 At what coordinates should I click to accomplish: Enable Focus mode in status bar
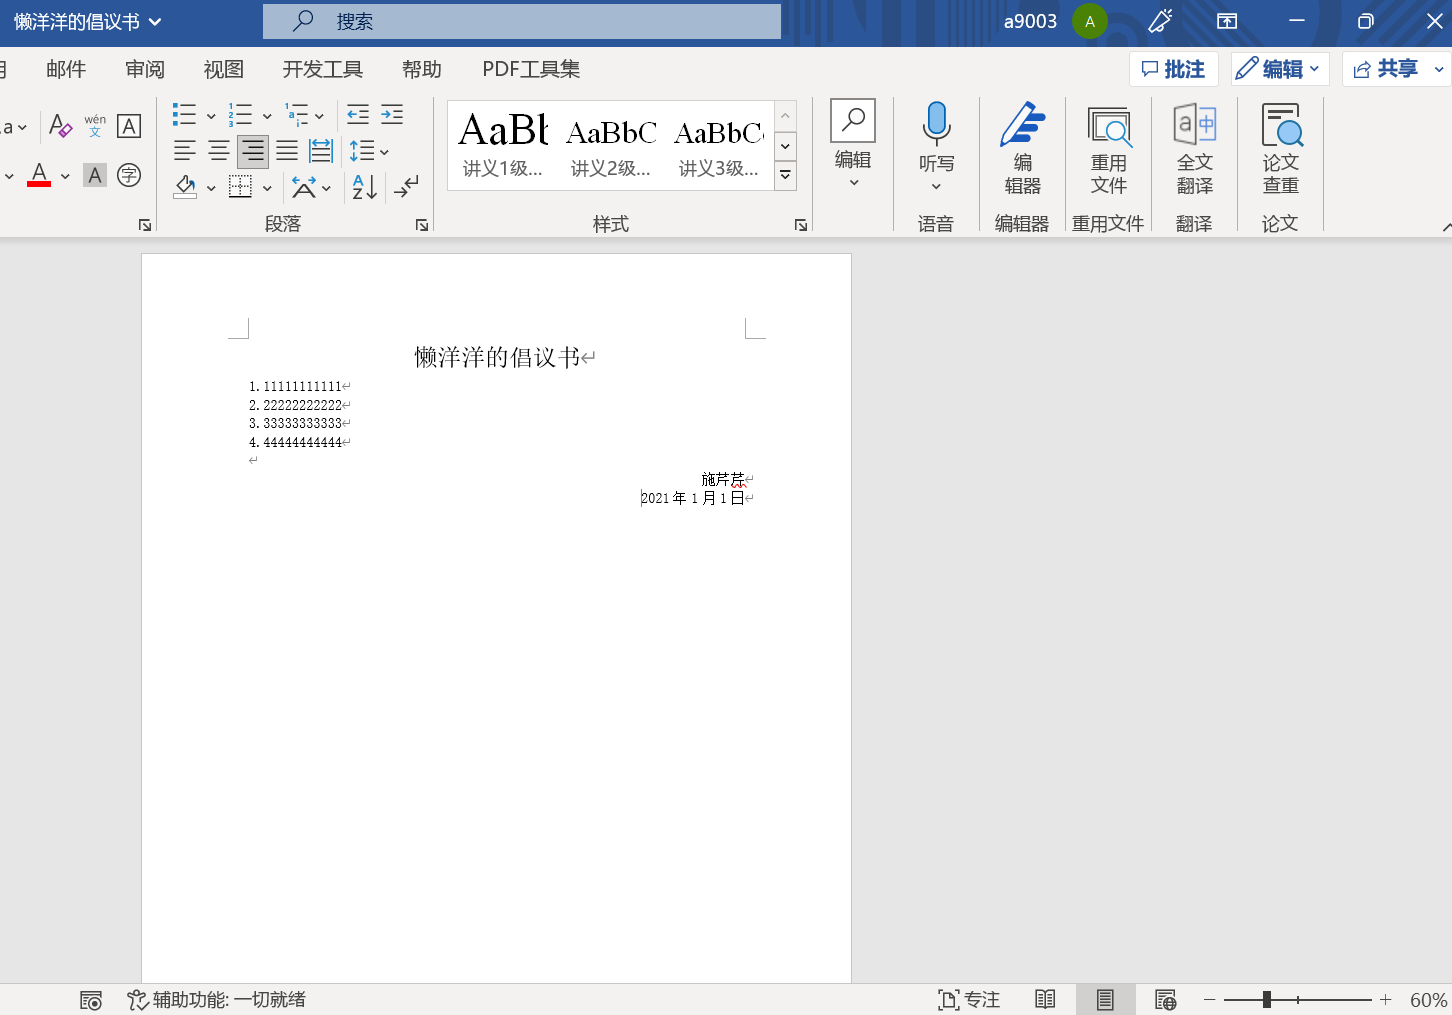(x=968, y=999)
